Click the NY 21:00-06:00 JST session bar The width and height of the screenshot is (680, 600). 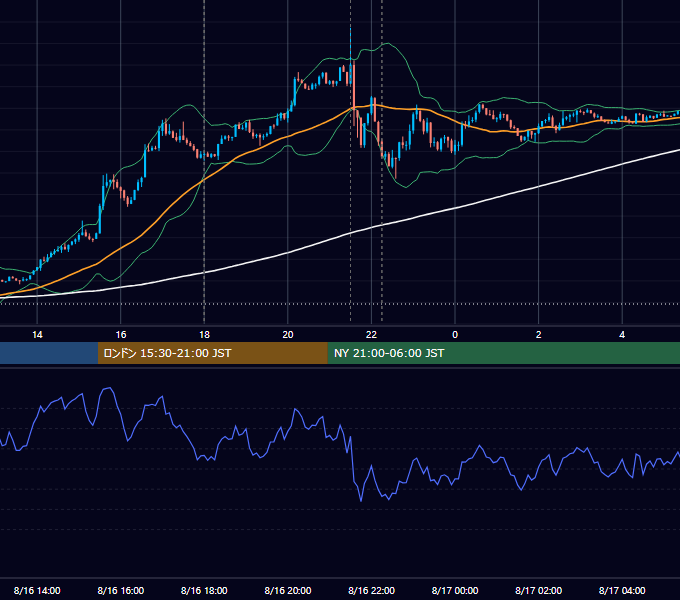[x=503, y=353]
